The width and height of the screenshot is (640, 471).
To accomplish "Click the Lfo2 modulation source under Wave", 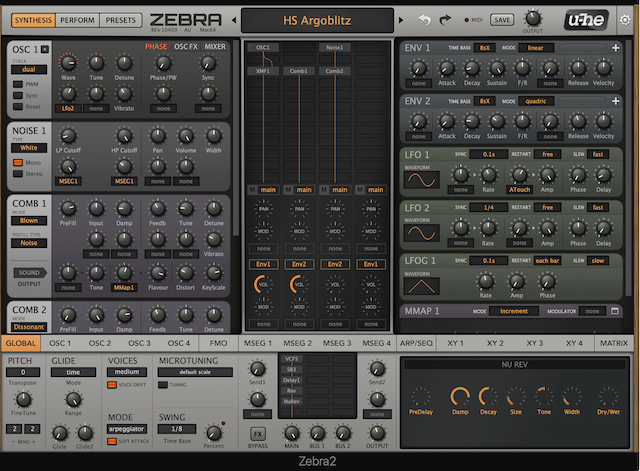I will tap(68, 109).
